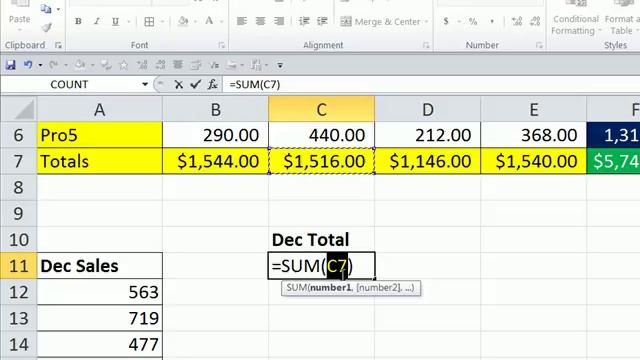Viewport: 640px width, 360px height.
Task: Click in the formula bar showing =SUM(C7)
Action: (432, 84)
